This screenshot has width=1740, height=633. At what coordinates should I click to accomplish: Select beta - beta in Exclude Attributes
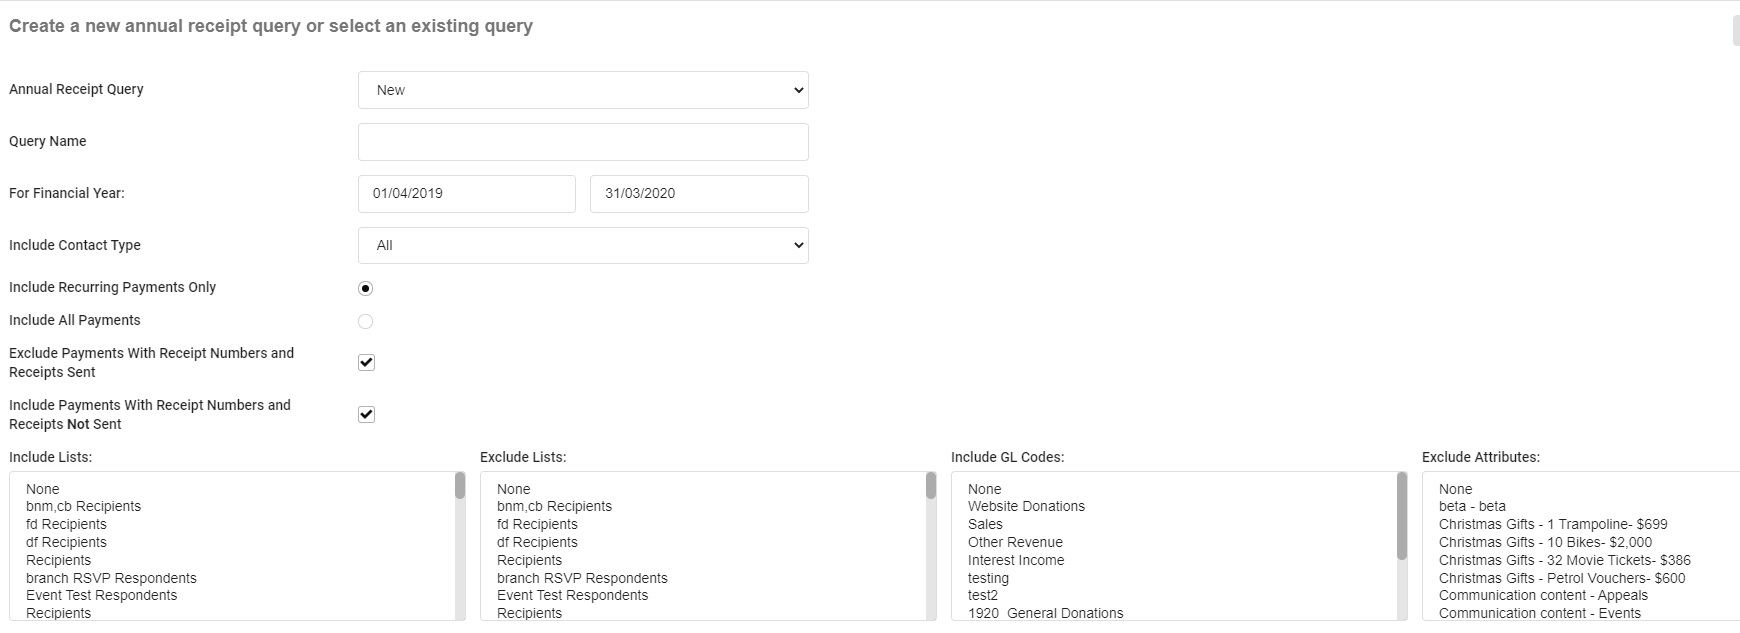[1472, 506]
